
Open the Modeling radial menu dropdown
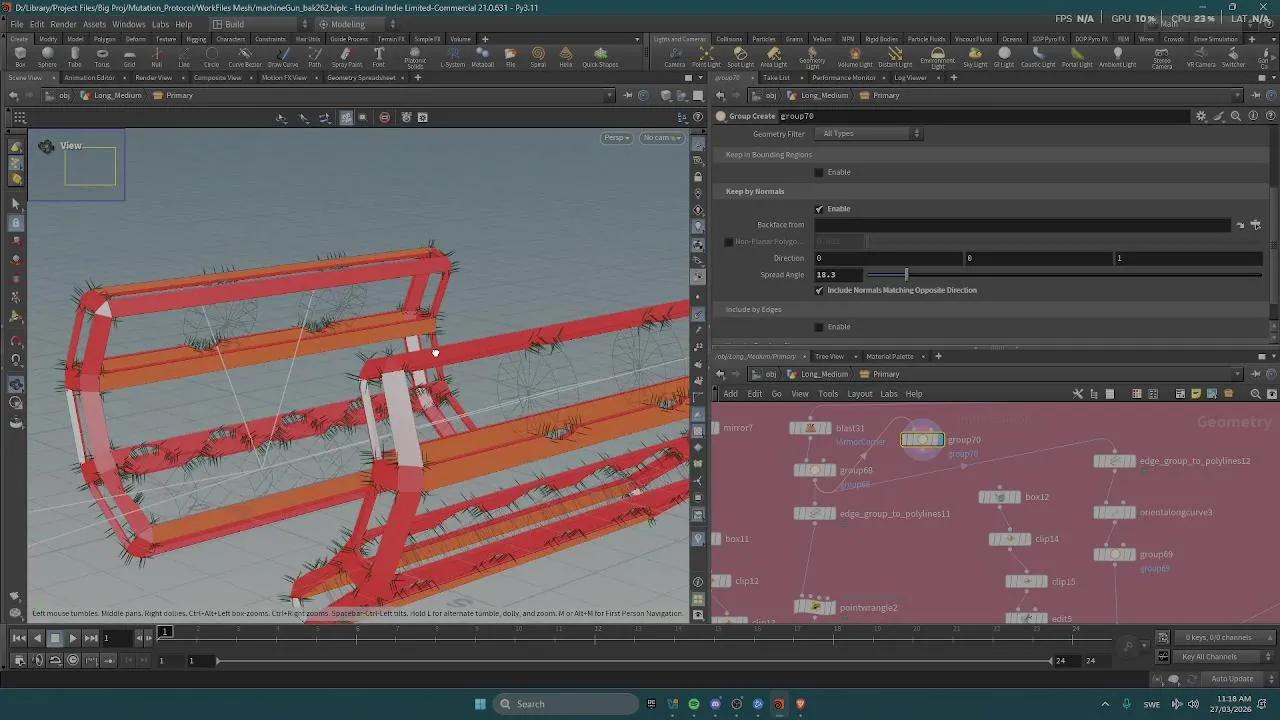[356, 24]
